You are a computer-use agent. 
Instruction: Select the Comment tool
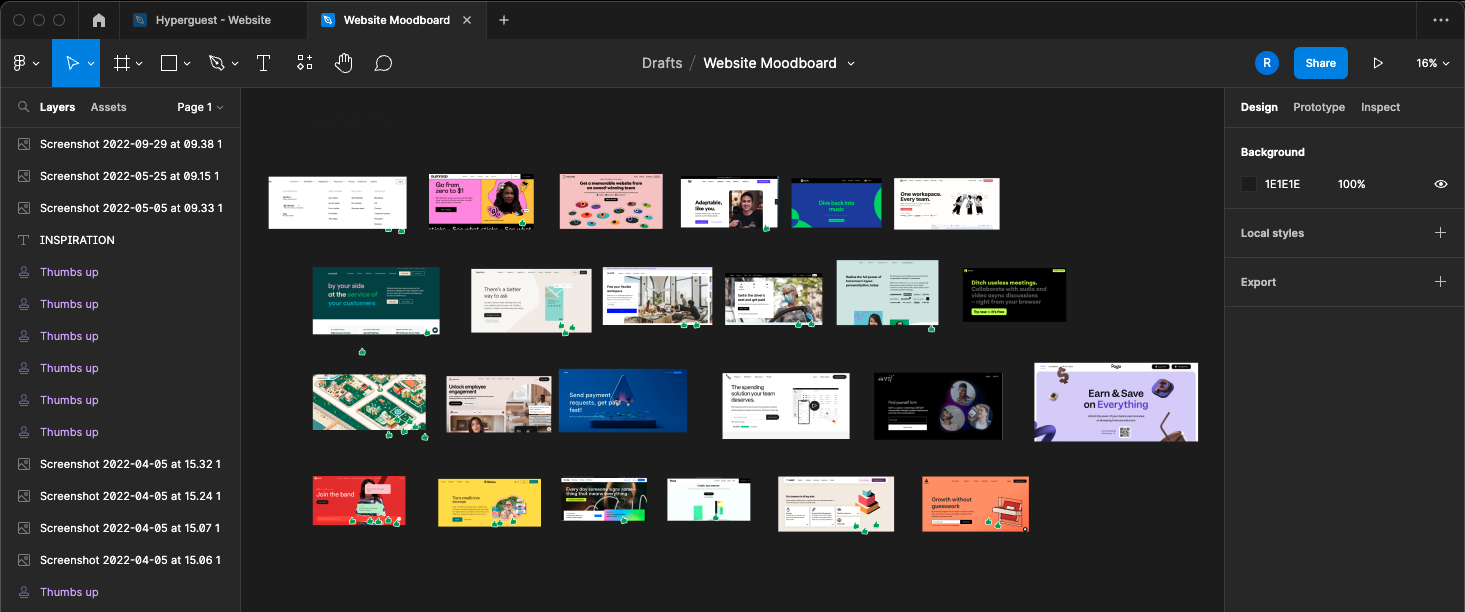point(383,63)
